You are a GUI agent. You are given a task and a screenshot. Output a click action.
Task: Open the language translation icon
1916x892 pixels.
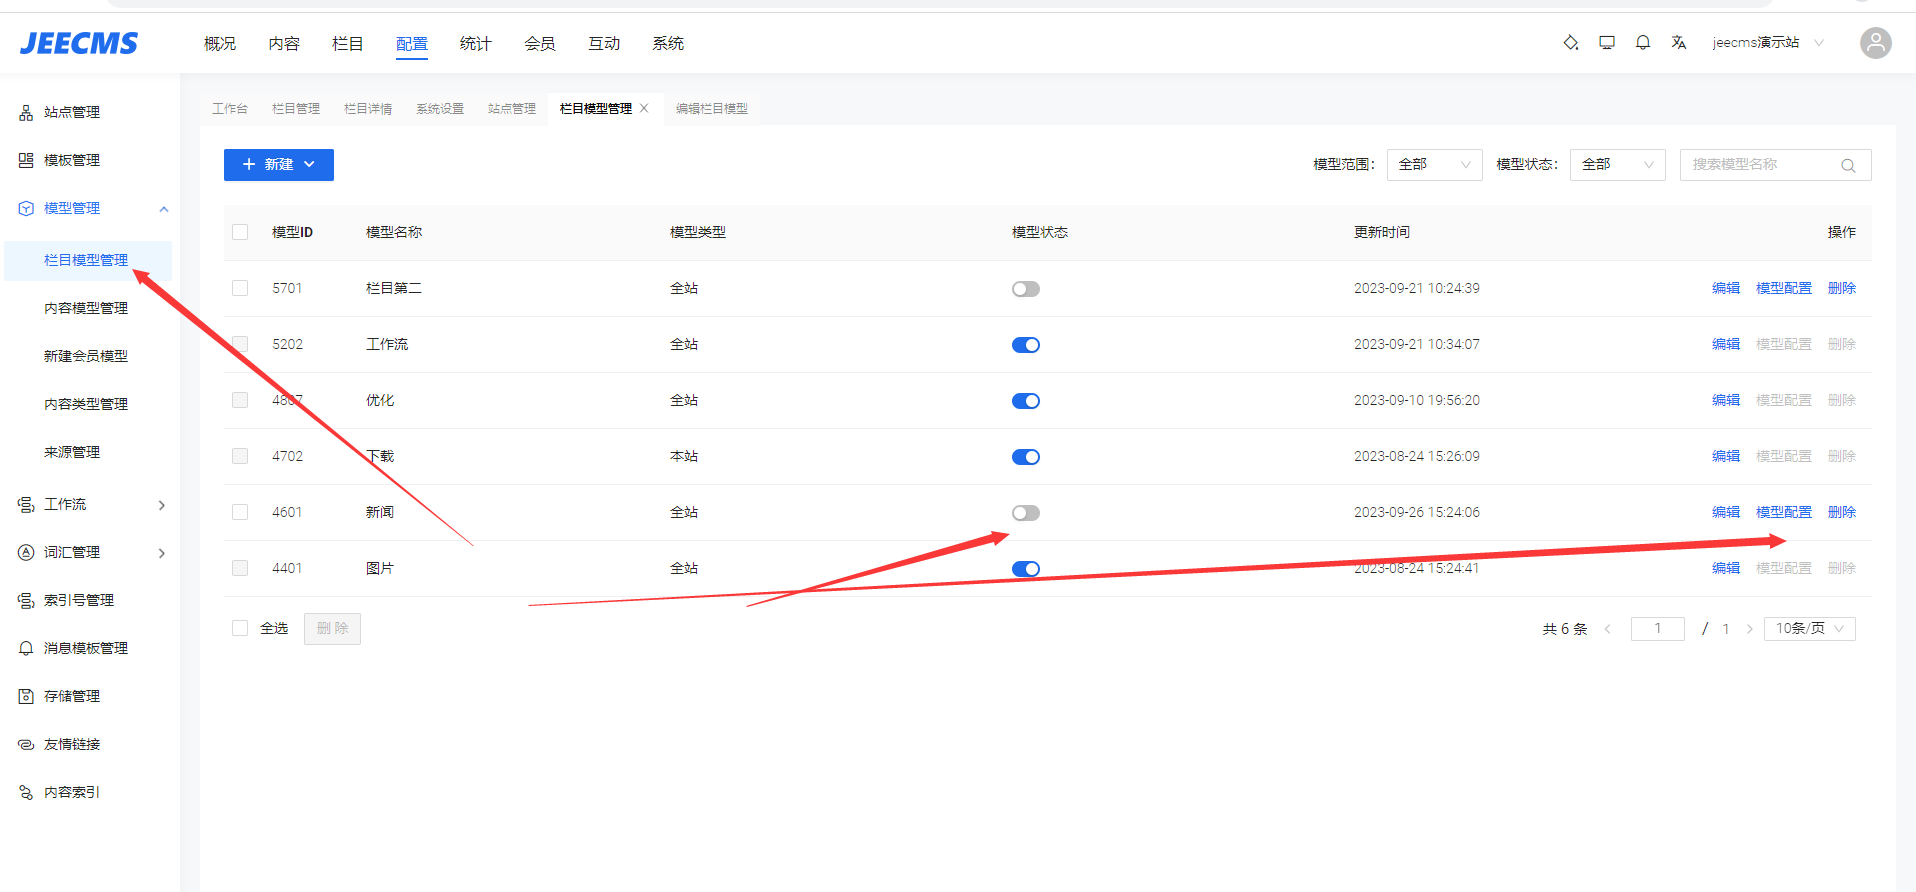point(1678,43)
